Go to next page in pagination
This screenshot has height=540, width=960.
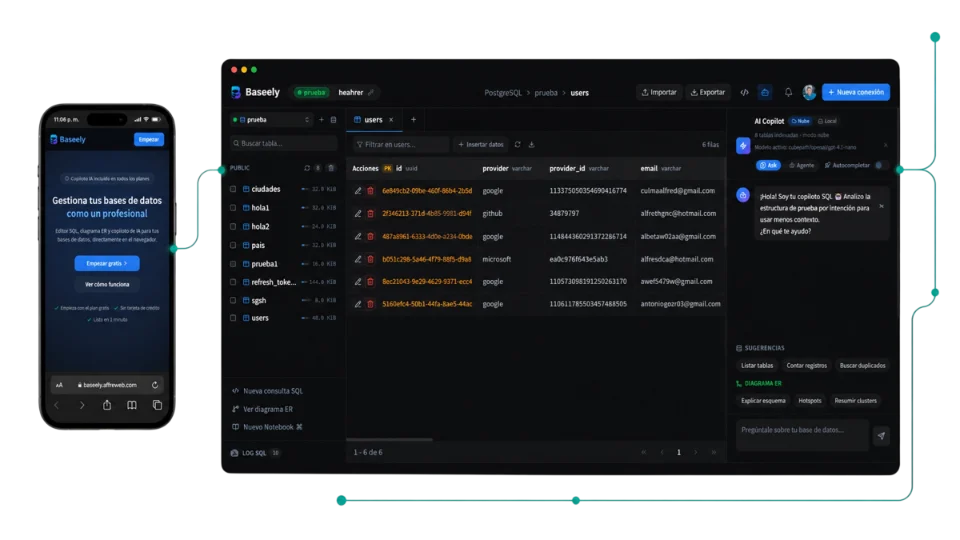click(x=696, y=452)
